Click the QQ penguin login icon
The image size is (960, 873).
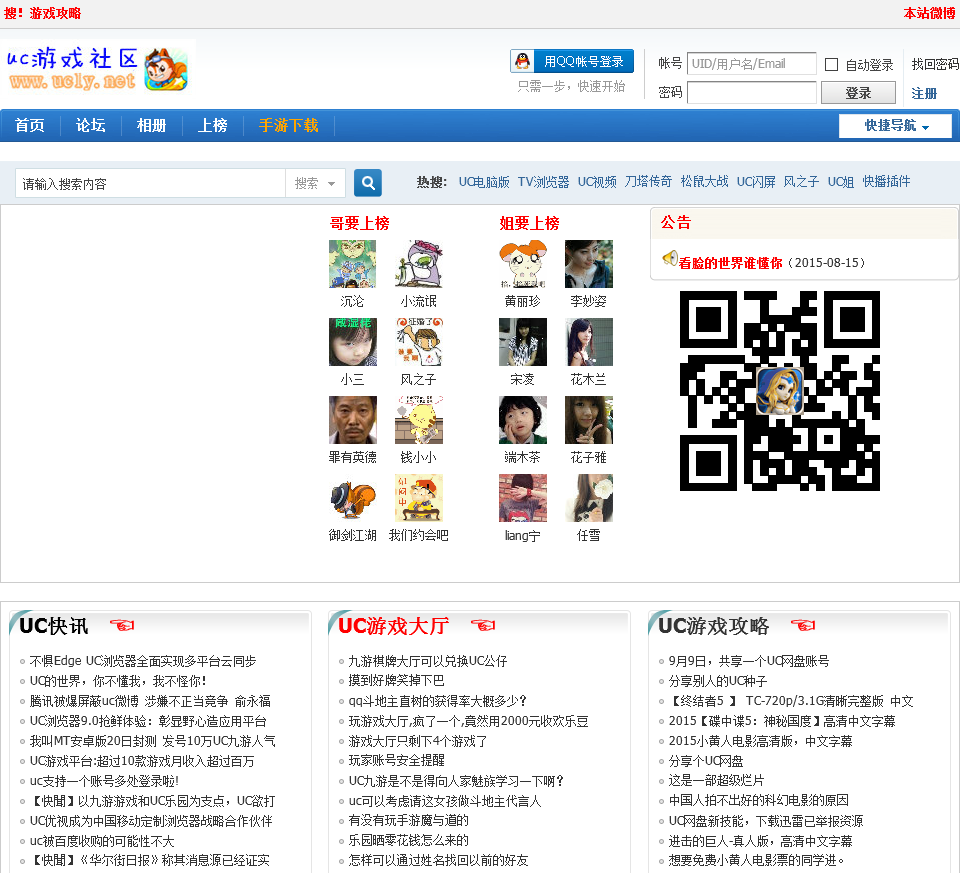522,61
